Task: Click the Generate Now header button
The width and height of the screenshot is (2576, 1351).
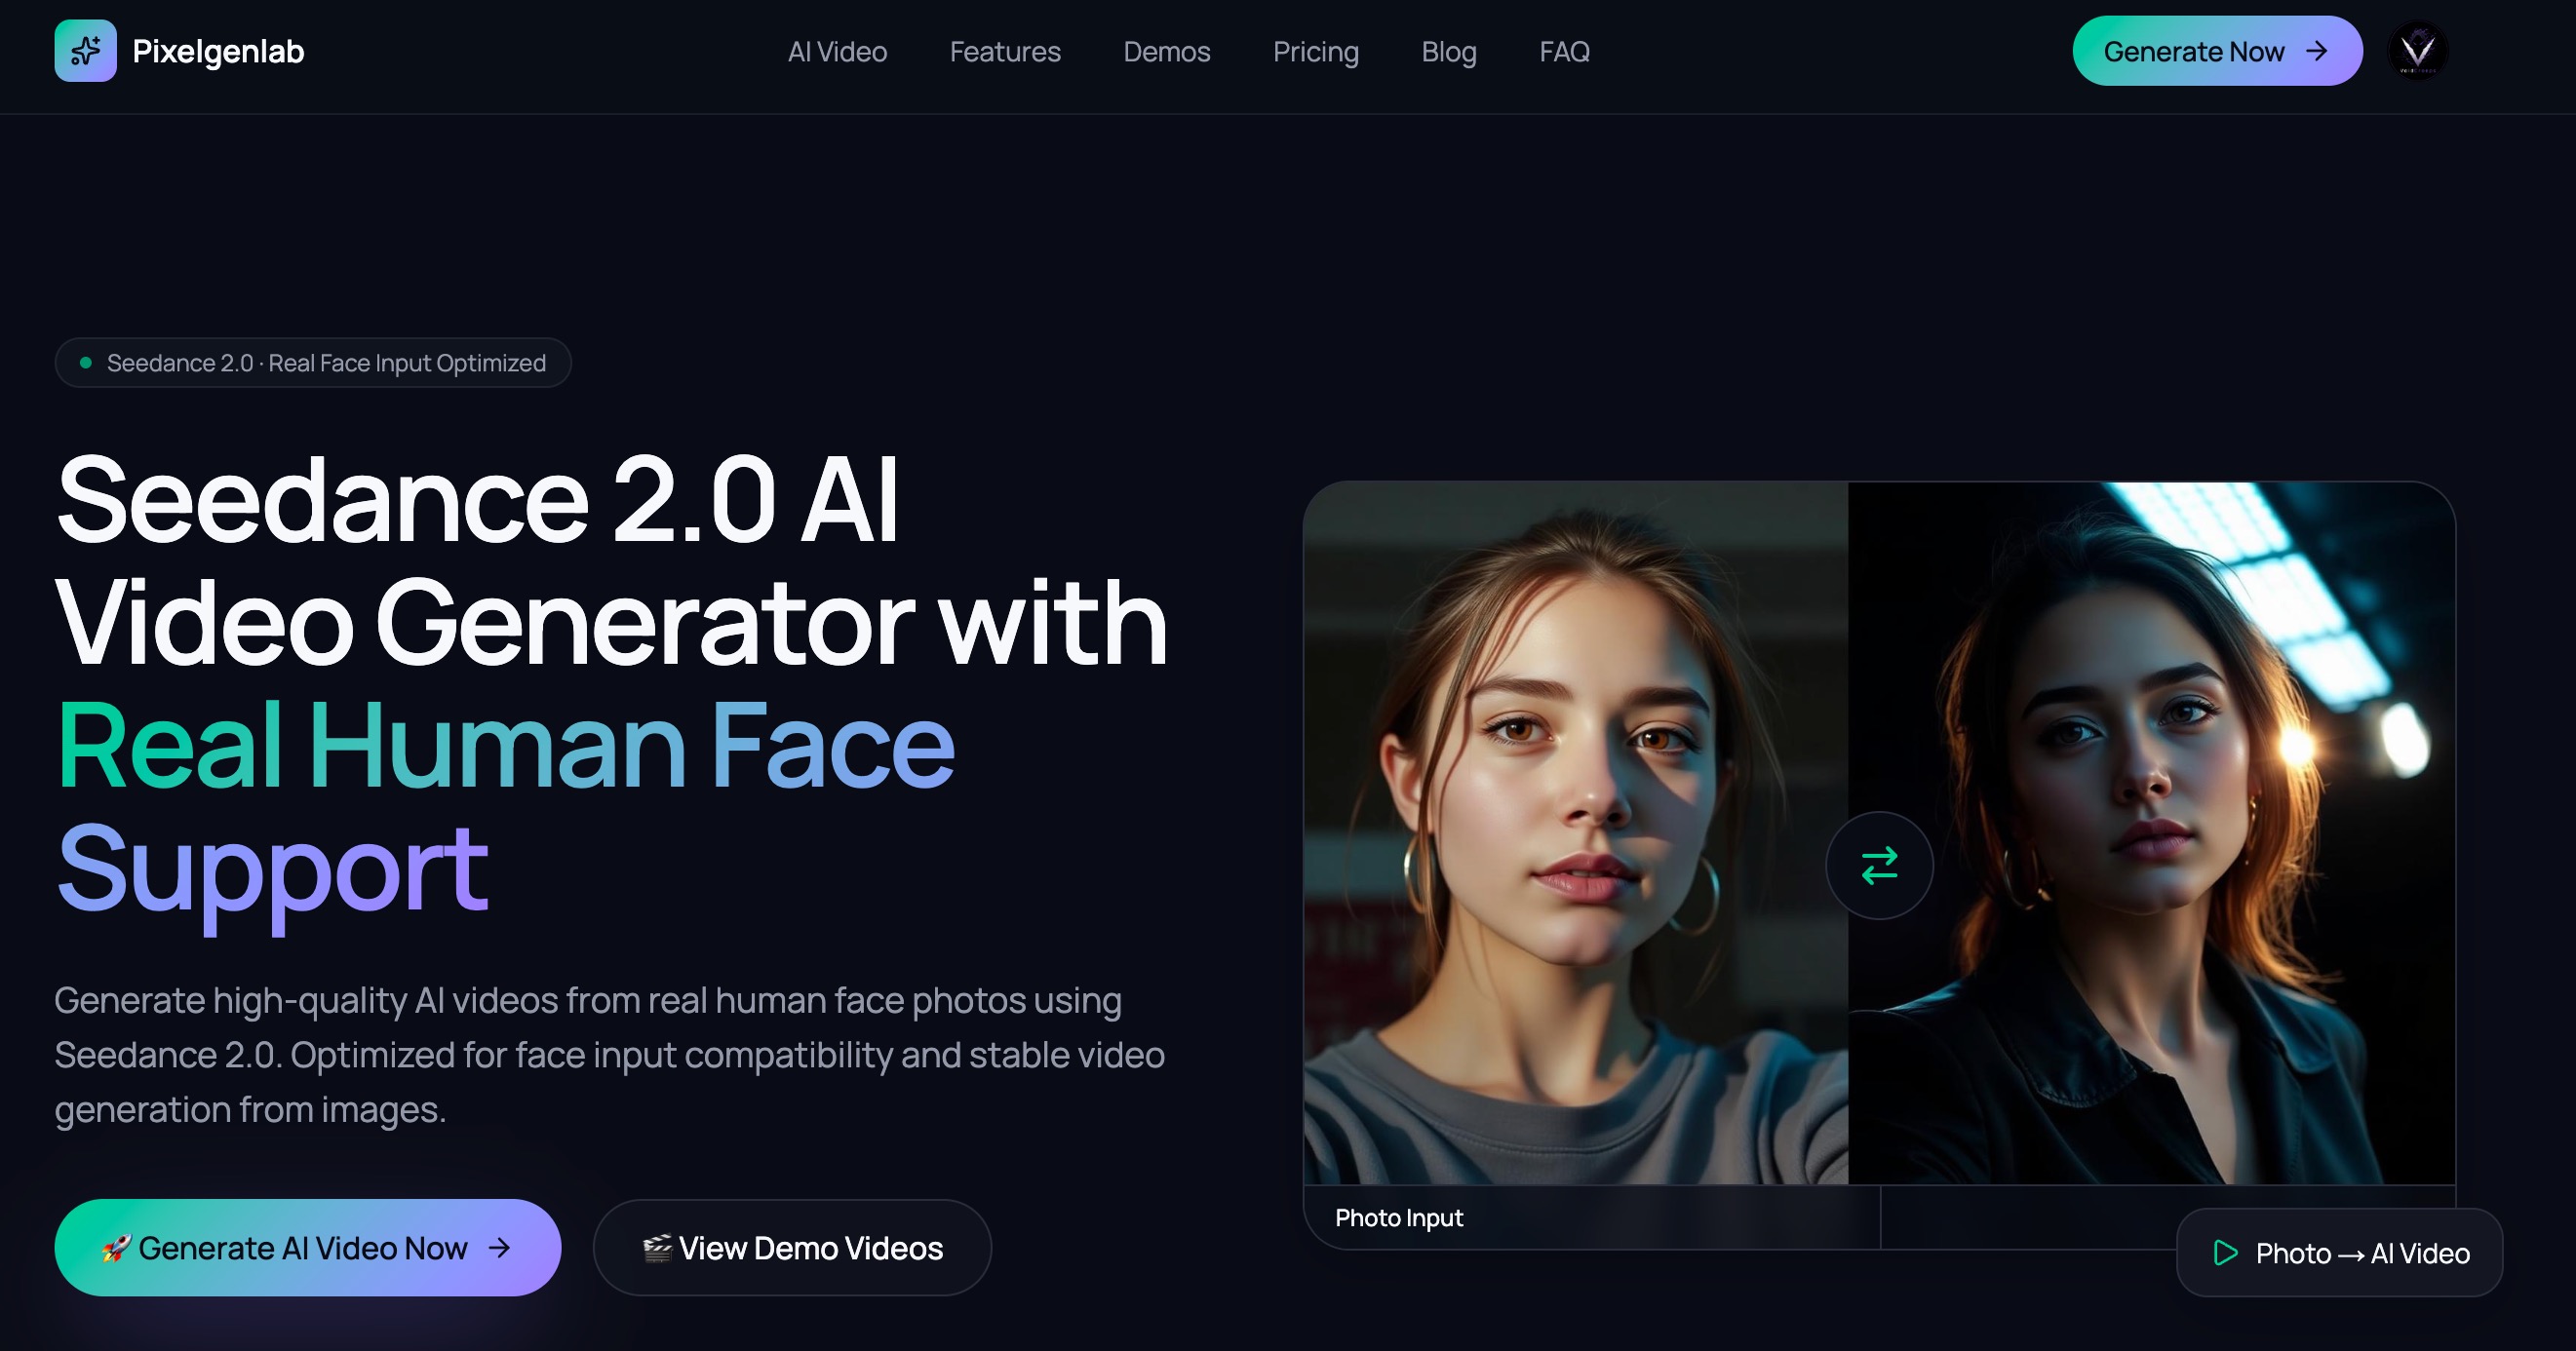Action: click(2217, 51)
